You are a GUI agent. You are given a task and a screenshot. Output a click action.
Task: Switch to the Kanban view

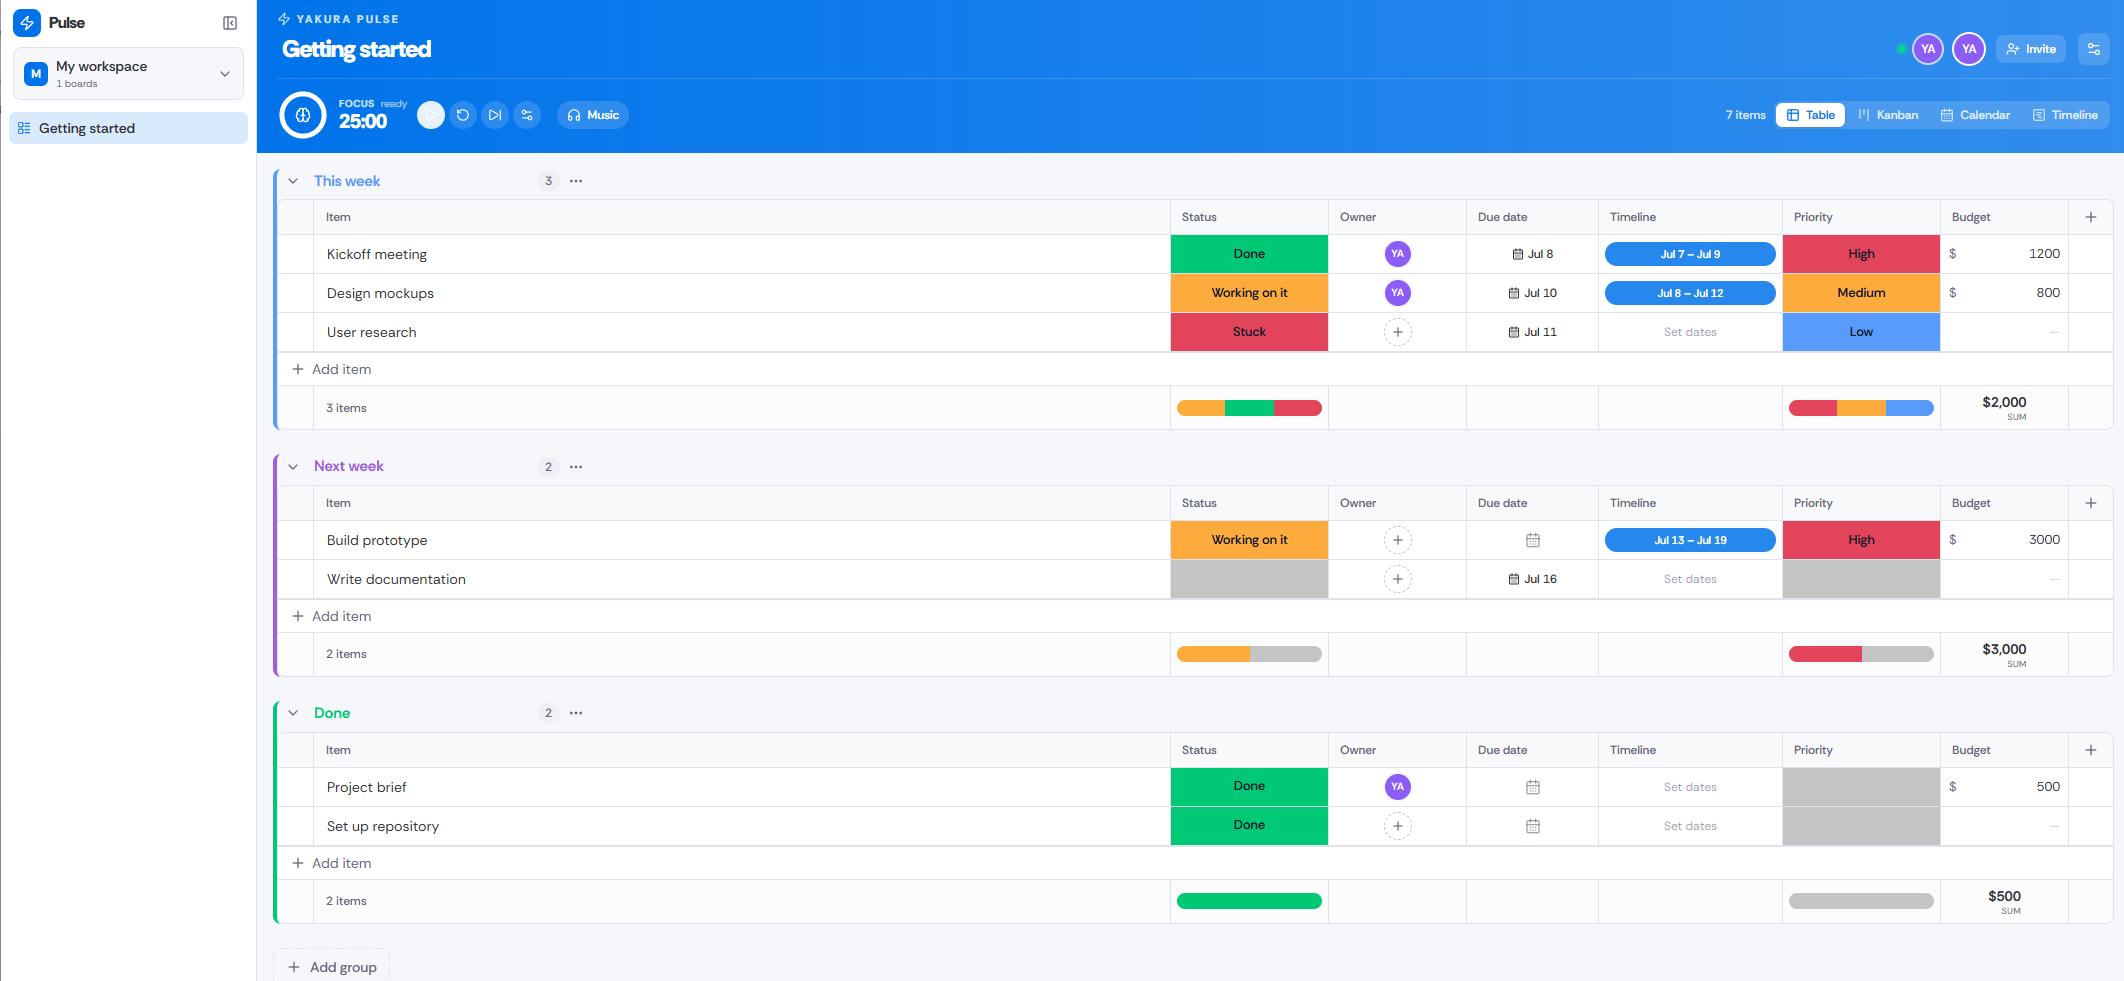[1888, 115]
